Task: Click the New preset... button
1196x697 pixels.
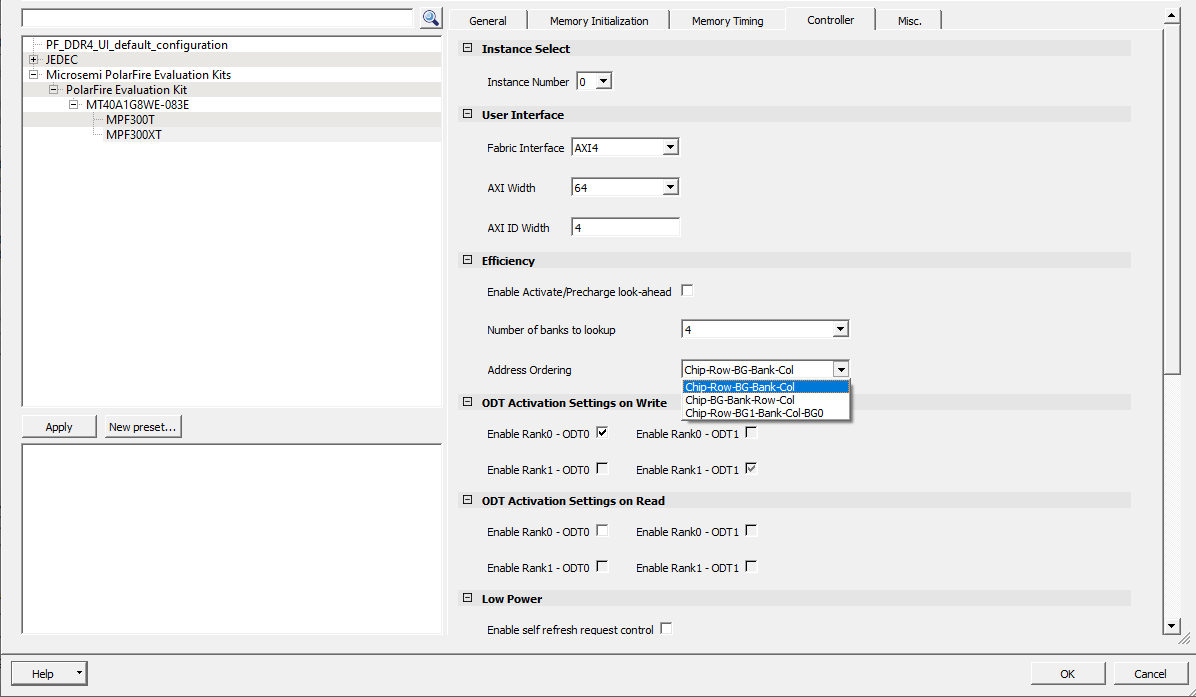Action: click(x=143, y=427)
